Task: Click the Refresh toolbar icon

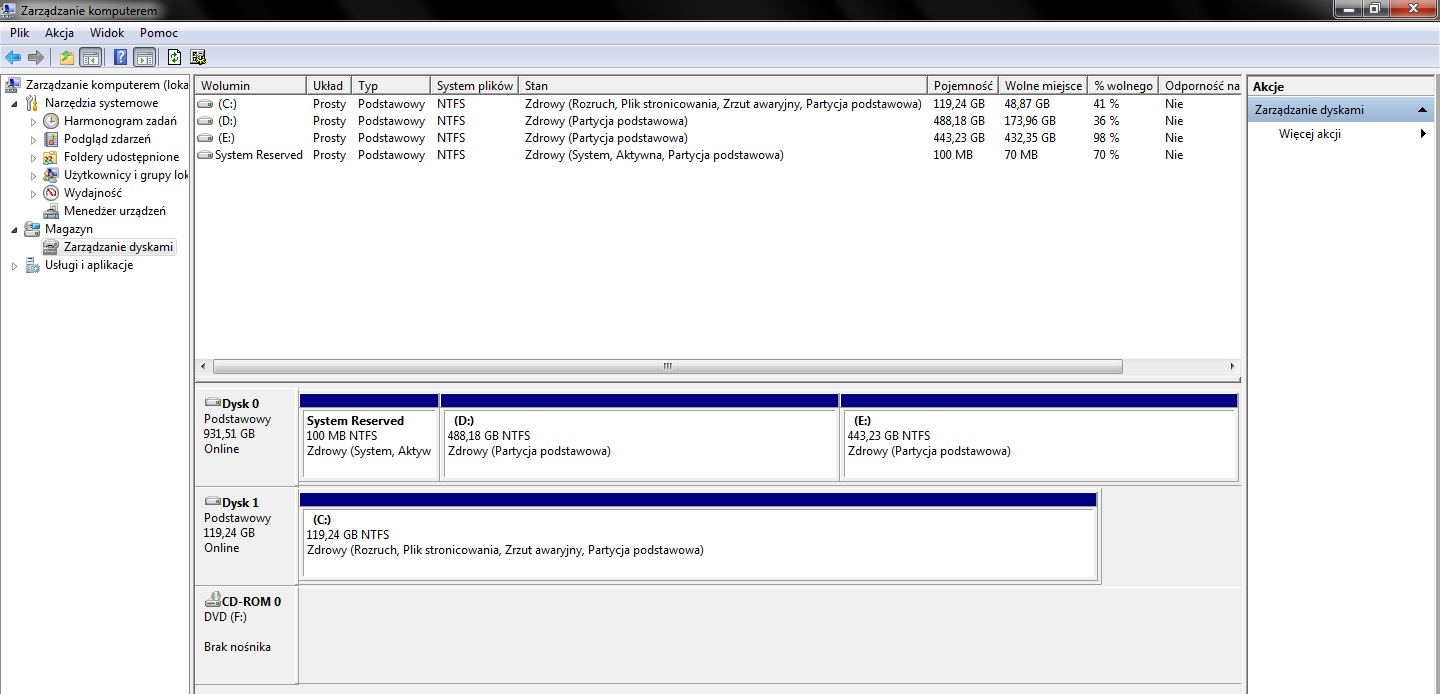Action: [175, 57]
